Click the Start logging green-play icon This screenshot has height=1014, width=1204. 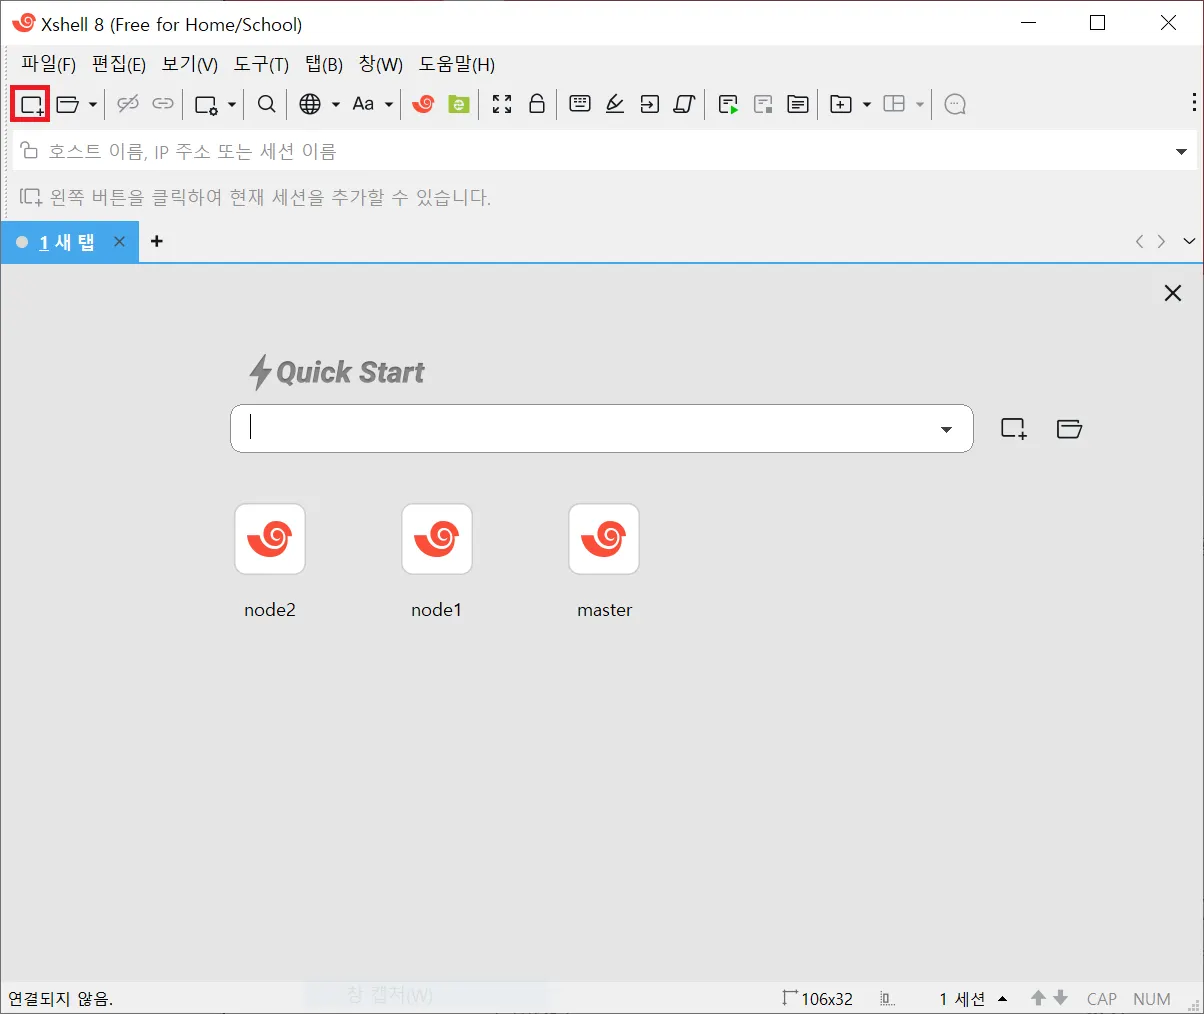pyautogui.click(x=729, y=104)
